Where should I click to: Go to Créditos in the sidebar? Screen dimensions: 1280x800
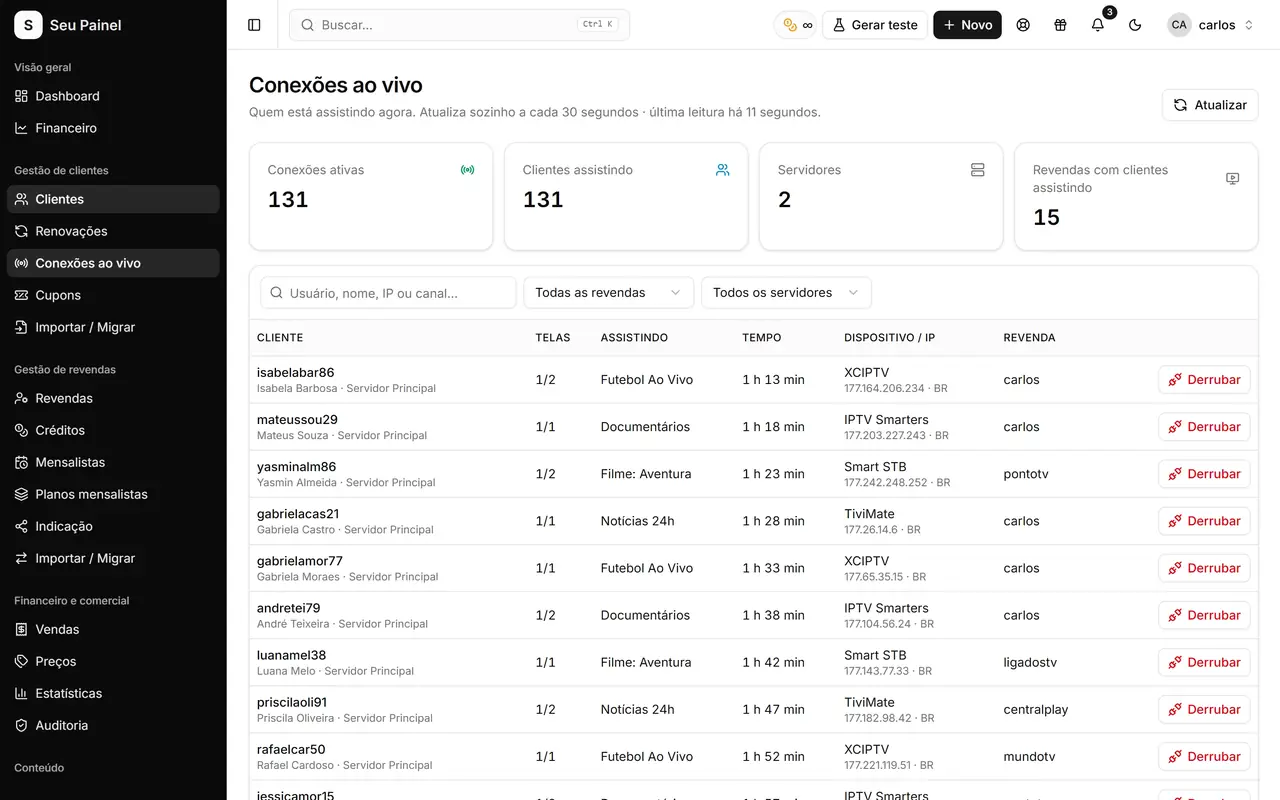tap(113, 430)
